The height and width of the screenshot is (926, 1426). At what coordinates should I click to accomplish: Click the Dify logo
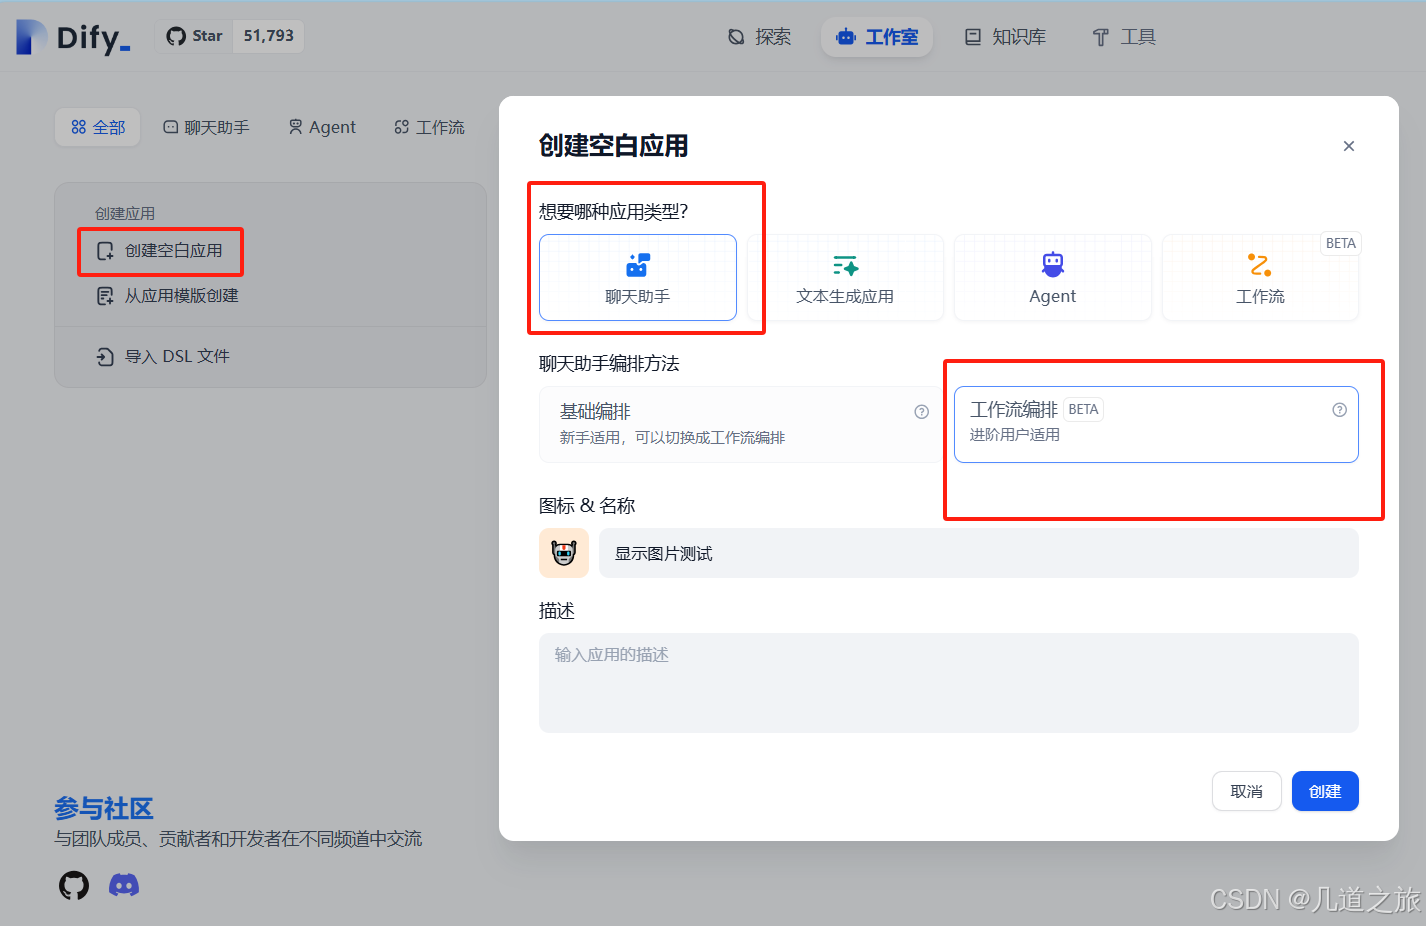point(73,37)
